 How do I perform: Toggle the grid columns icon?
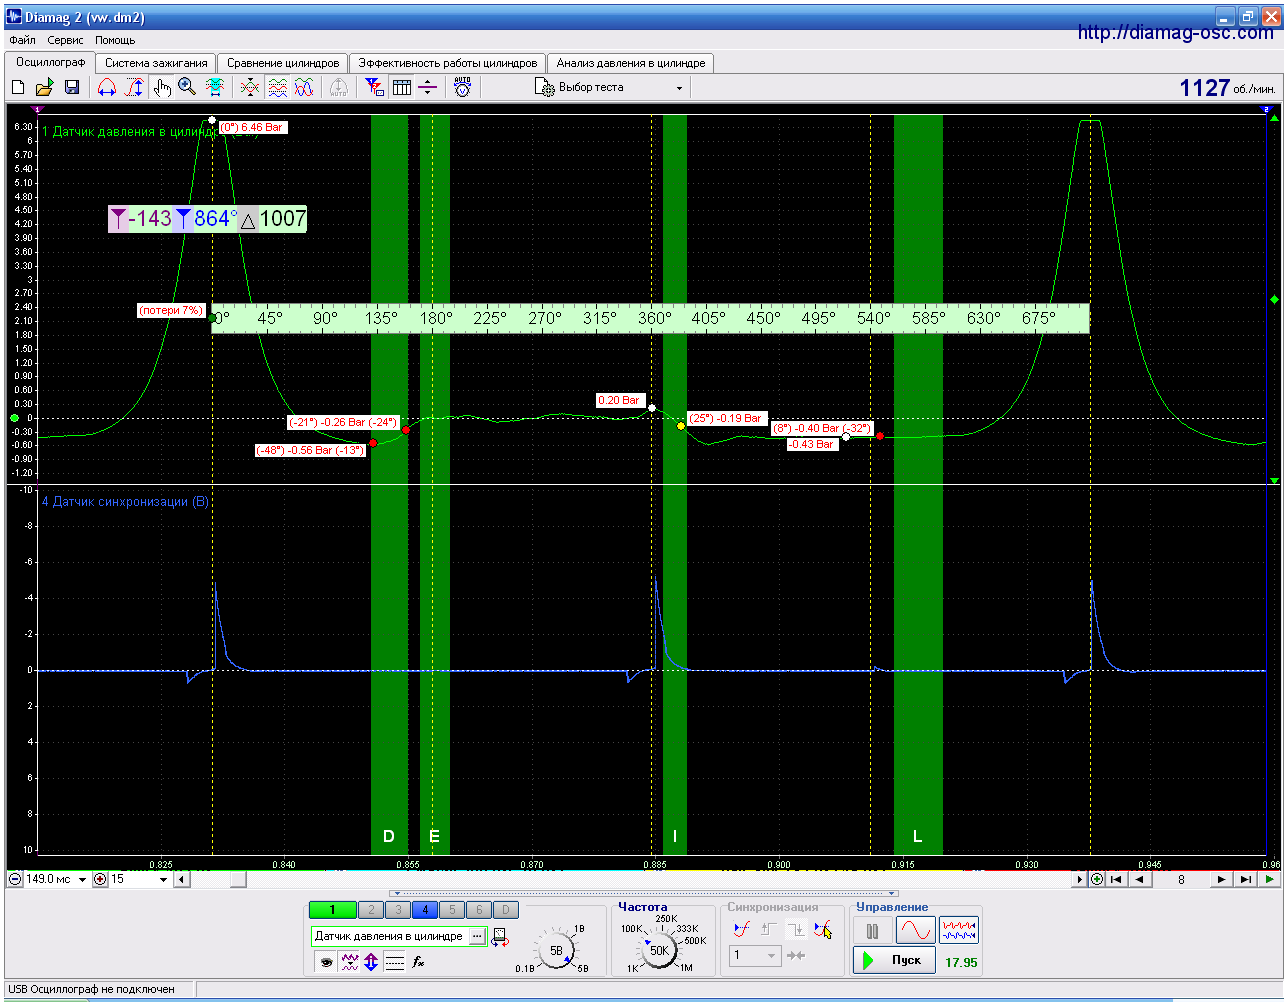[402, 88]
